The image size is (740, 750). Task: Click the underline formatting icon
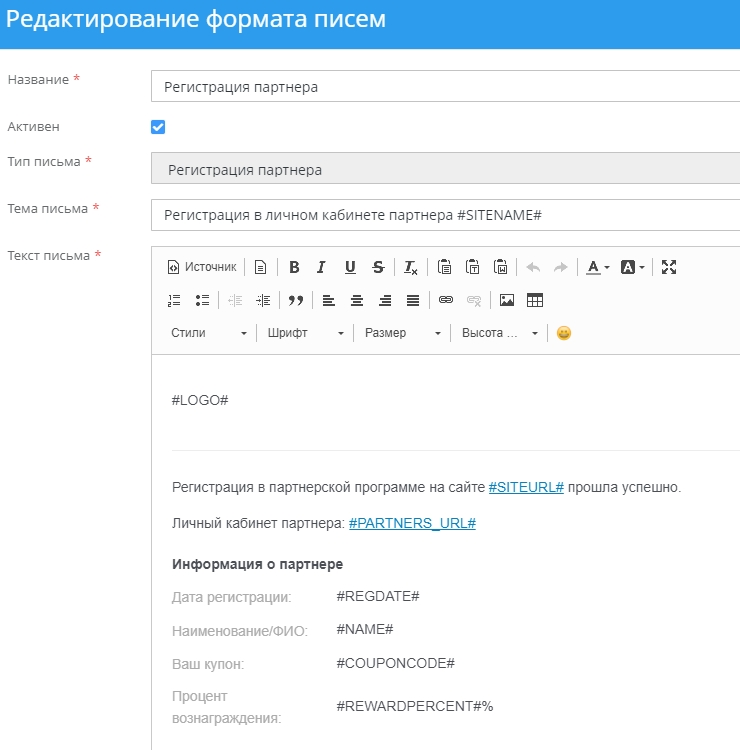pyautogui.click(x=350, y=267)
